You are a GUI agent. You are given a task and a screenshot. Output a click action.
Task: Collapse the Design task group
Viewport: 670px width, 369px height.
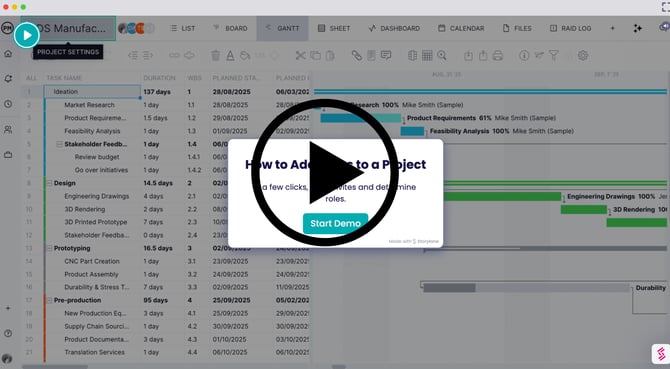tap(49, 183)
